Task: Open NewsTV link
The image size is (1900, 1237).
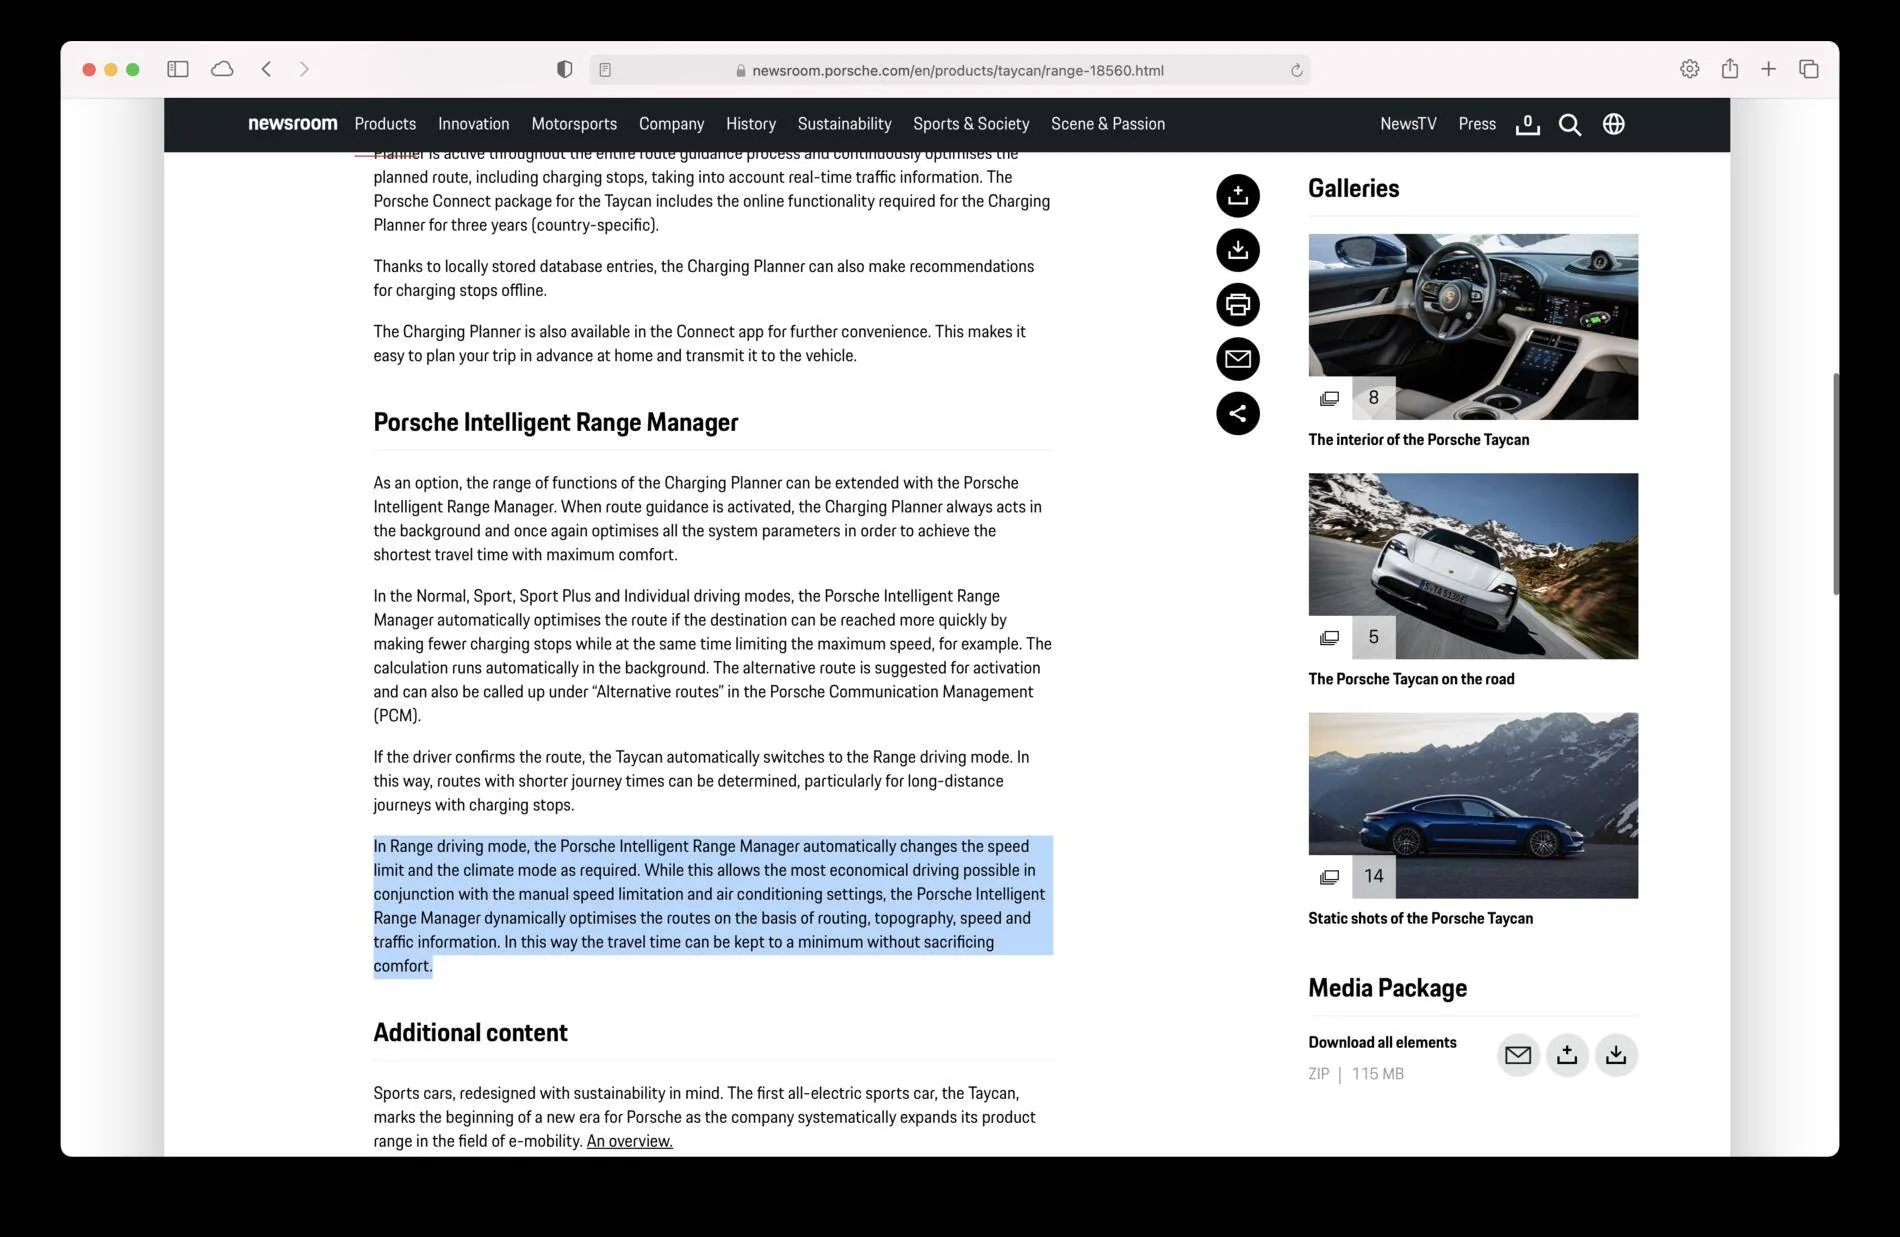Action: (x=1408, y=124)
